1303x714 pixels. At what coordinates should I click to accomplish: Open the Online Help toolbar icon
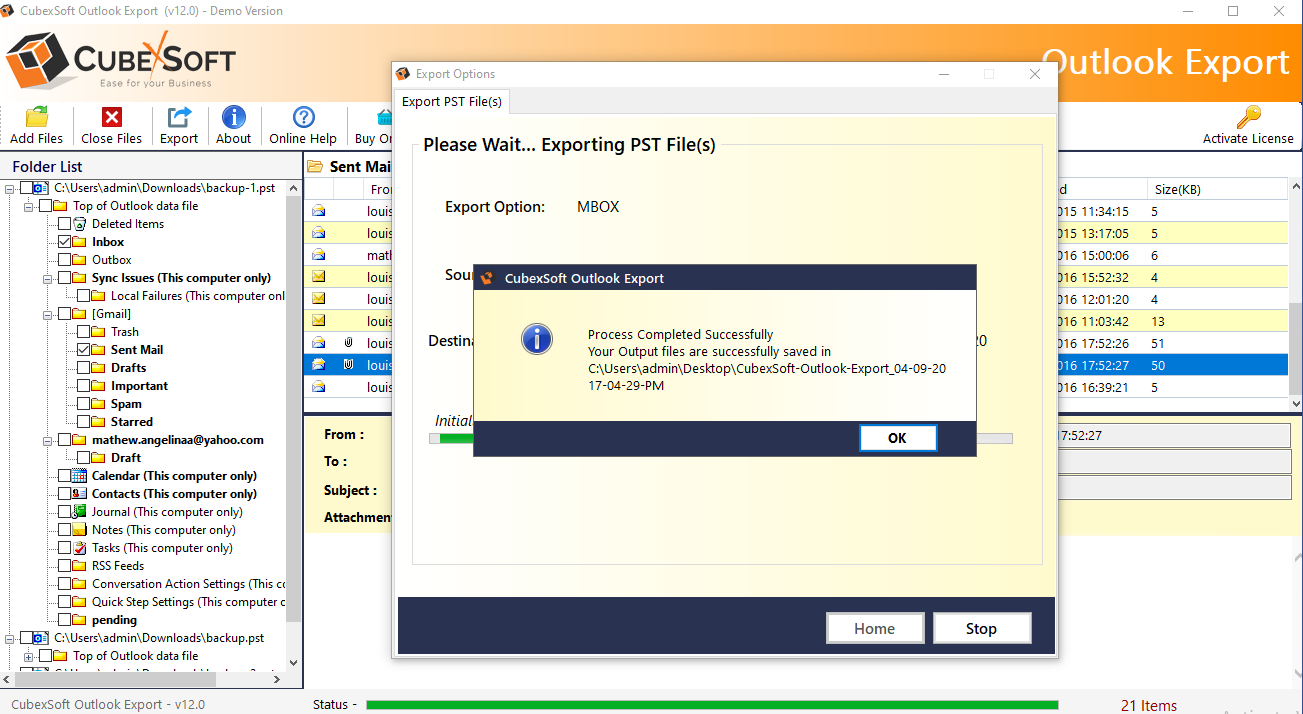pos(303,117)
